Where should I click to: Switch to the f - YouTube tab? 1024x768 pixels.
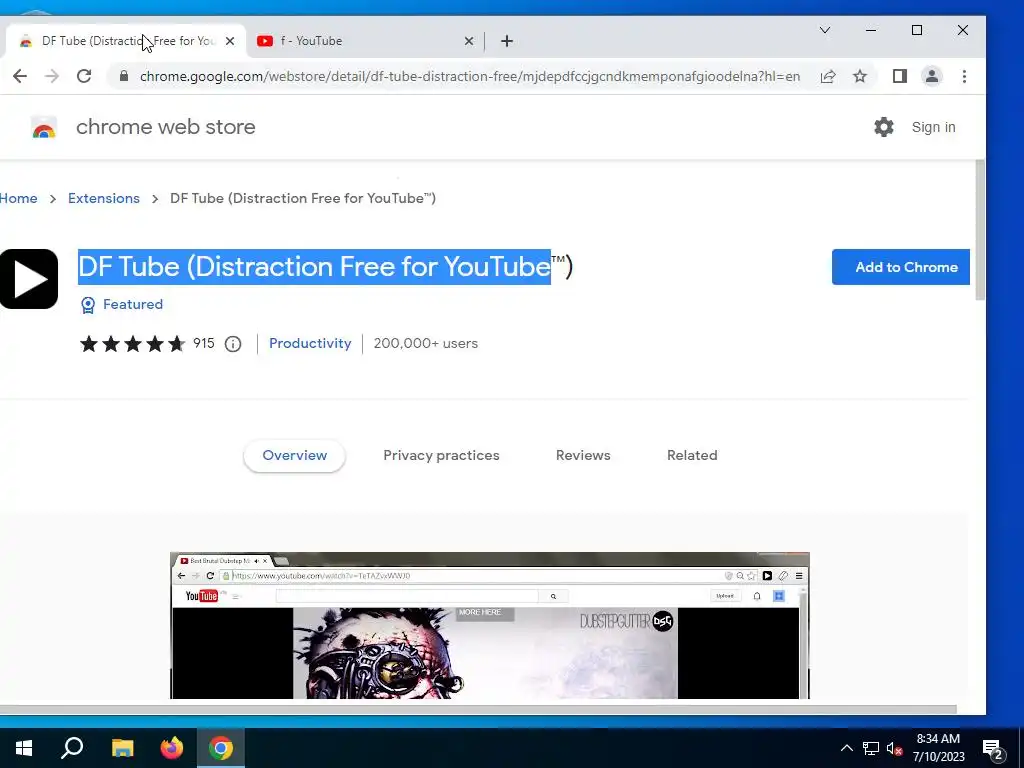point(365,41)
